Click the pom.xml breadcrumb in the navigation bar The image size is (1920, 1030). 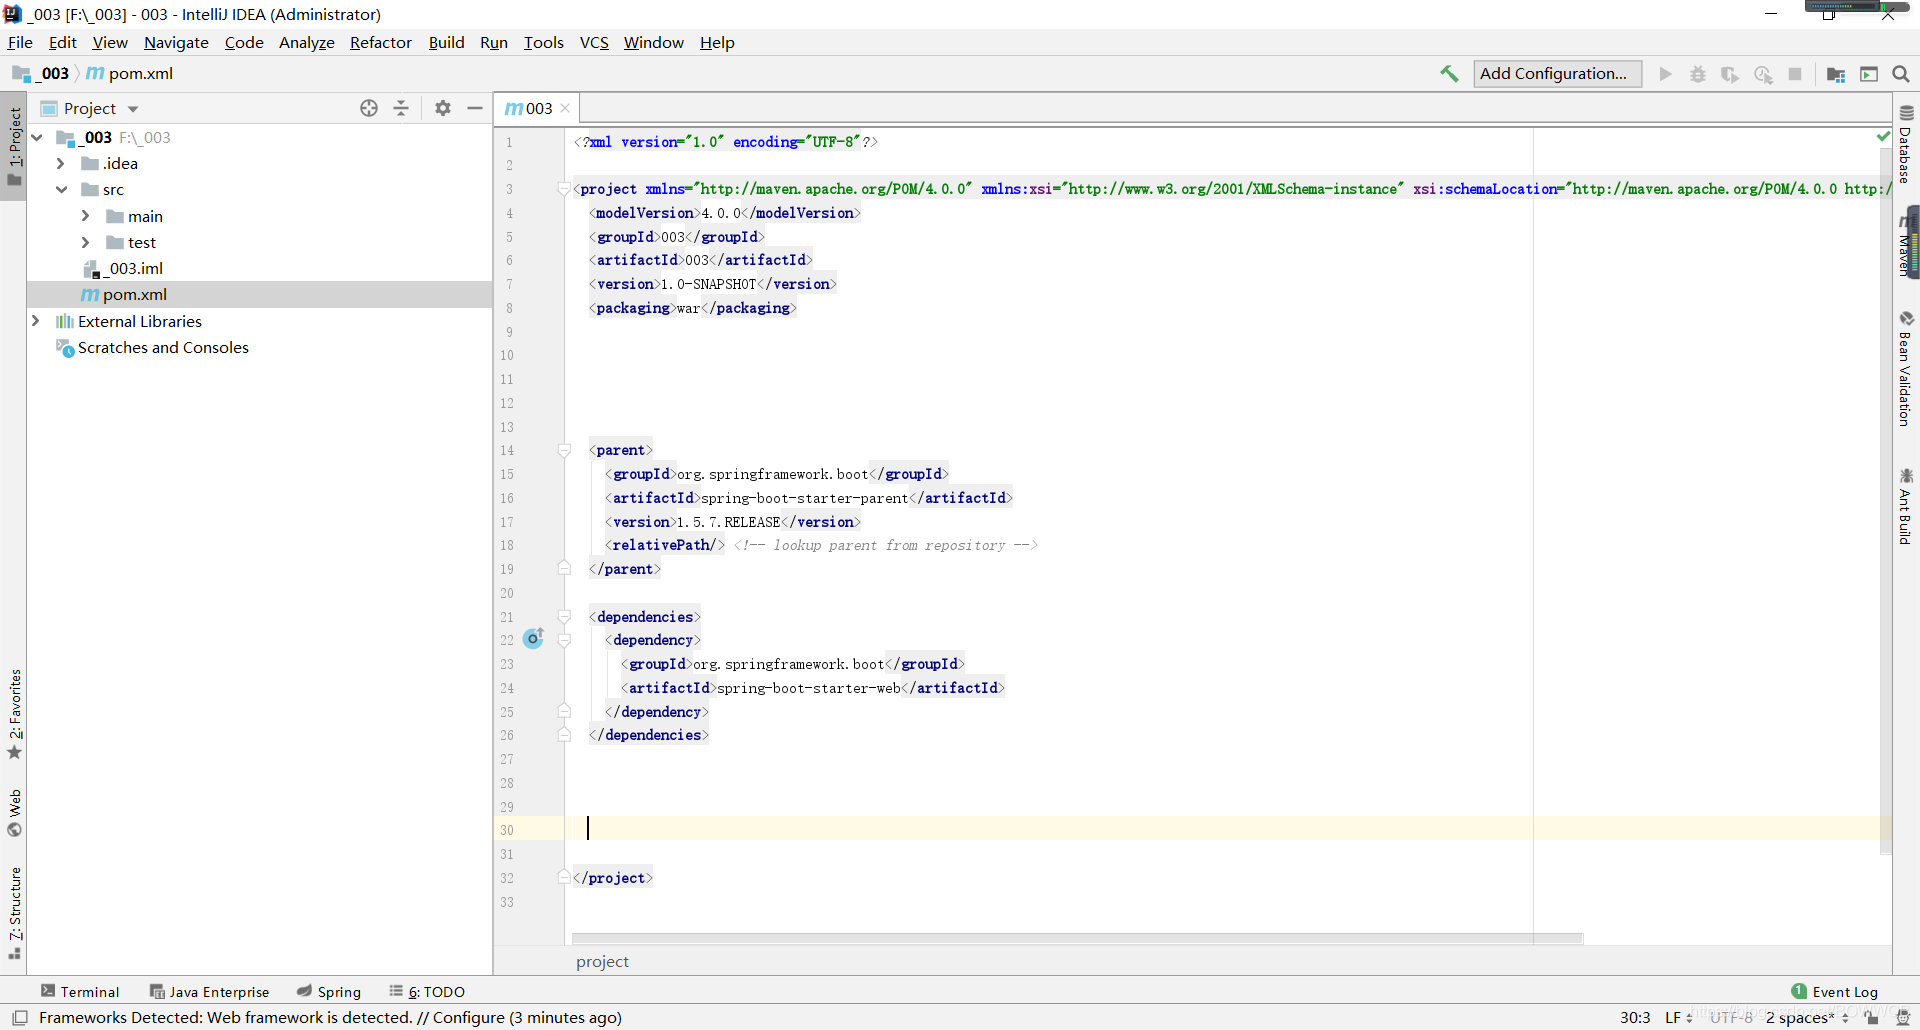[130, 73]
